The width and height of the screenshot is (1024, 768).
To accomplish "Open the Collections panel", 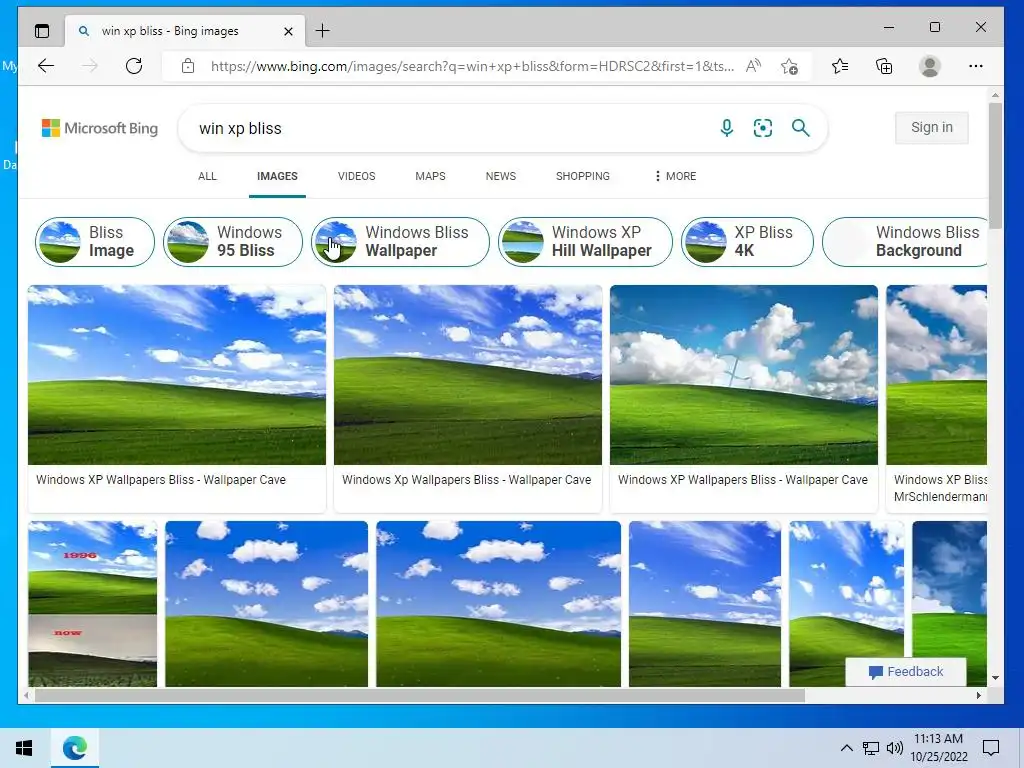I will click(884, 66).
